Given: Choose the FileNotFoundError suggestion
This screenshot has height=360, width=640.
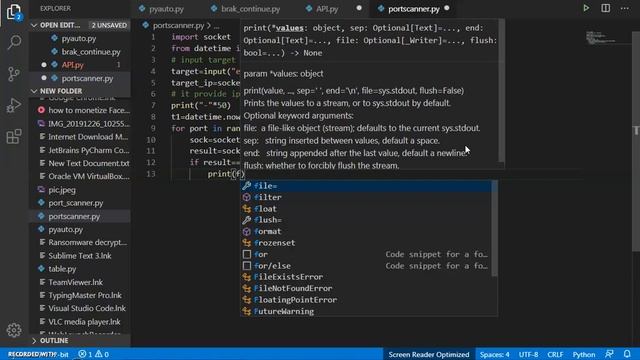Looking at the screenshot, I should [x=366, y=288].
